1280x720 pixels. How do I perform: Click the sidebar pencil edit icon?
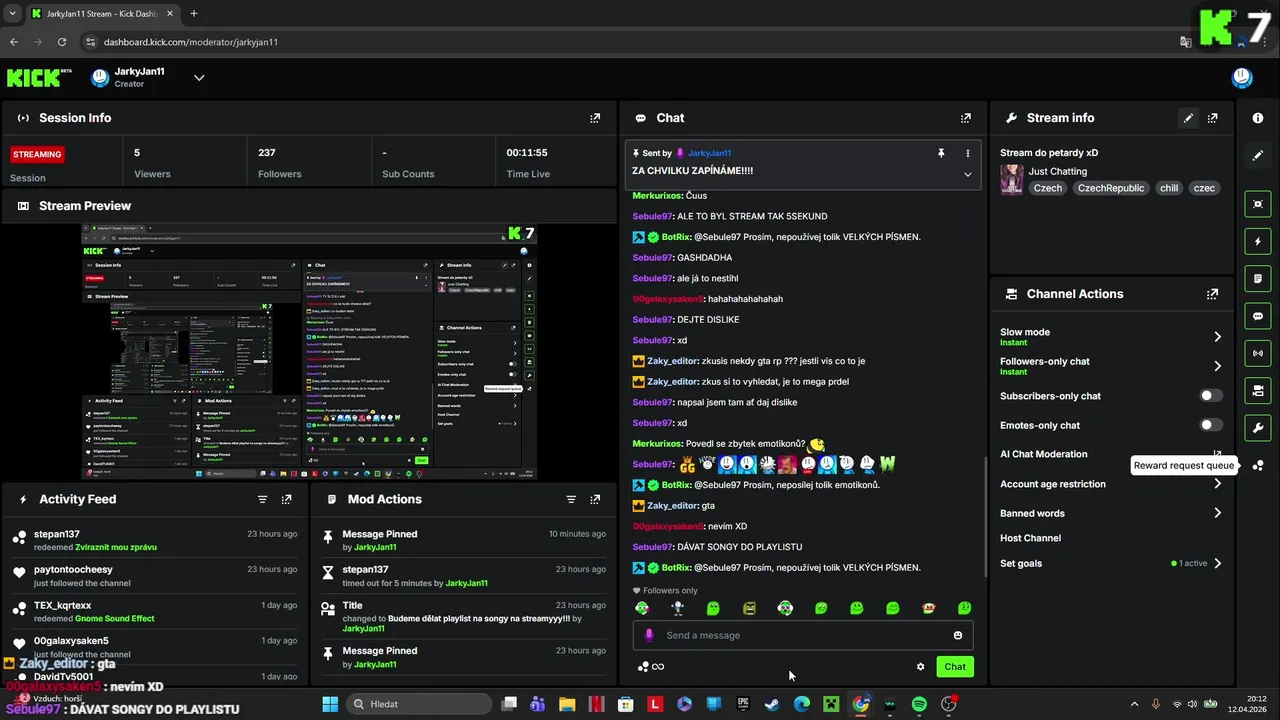(1258, 155)
